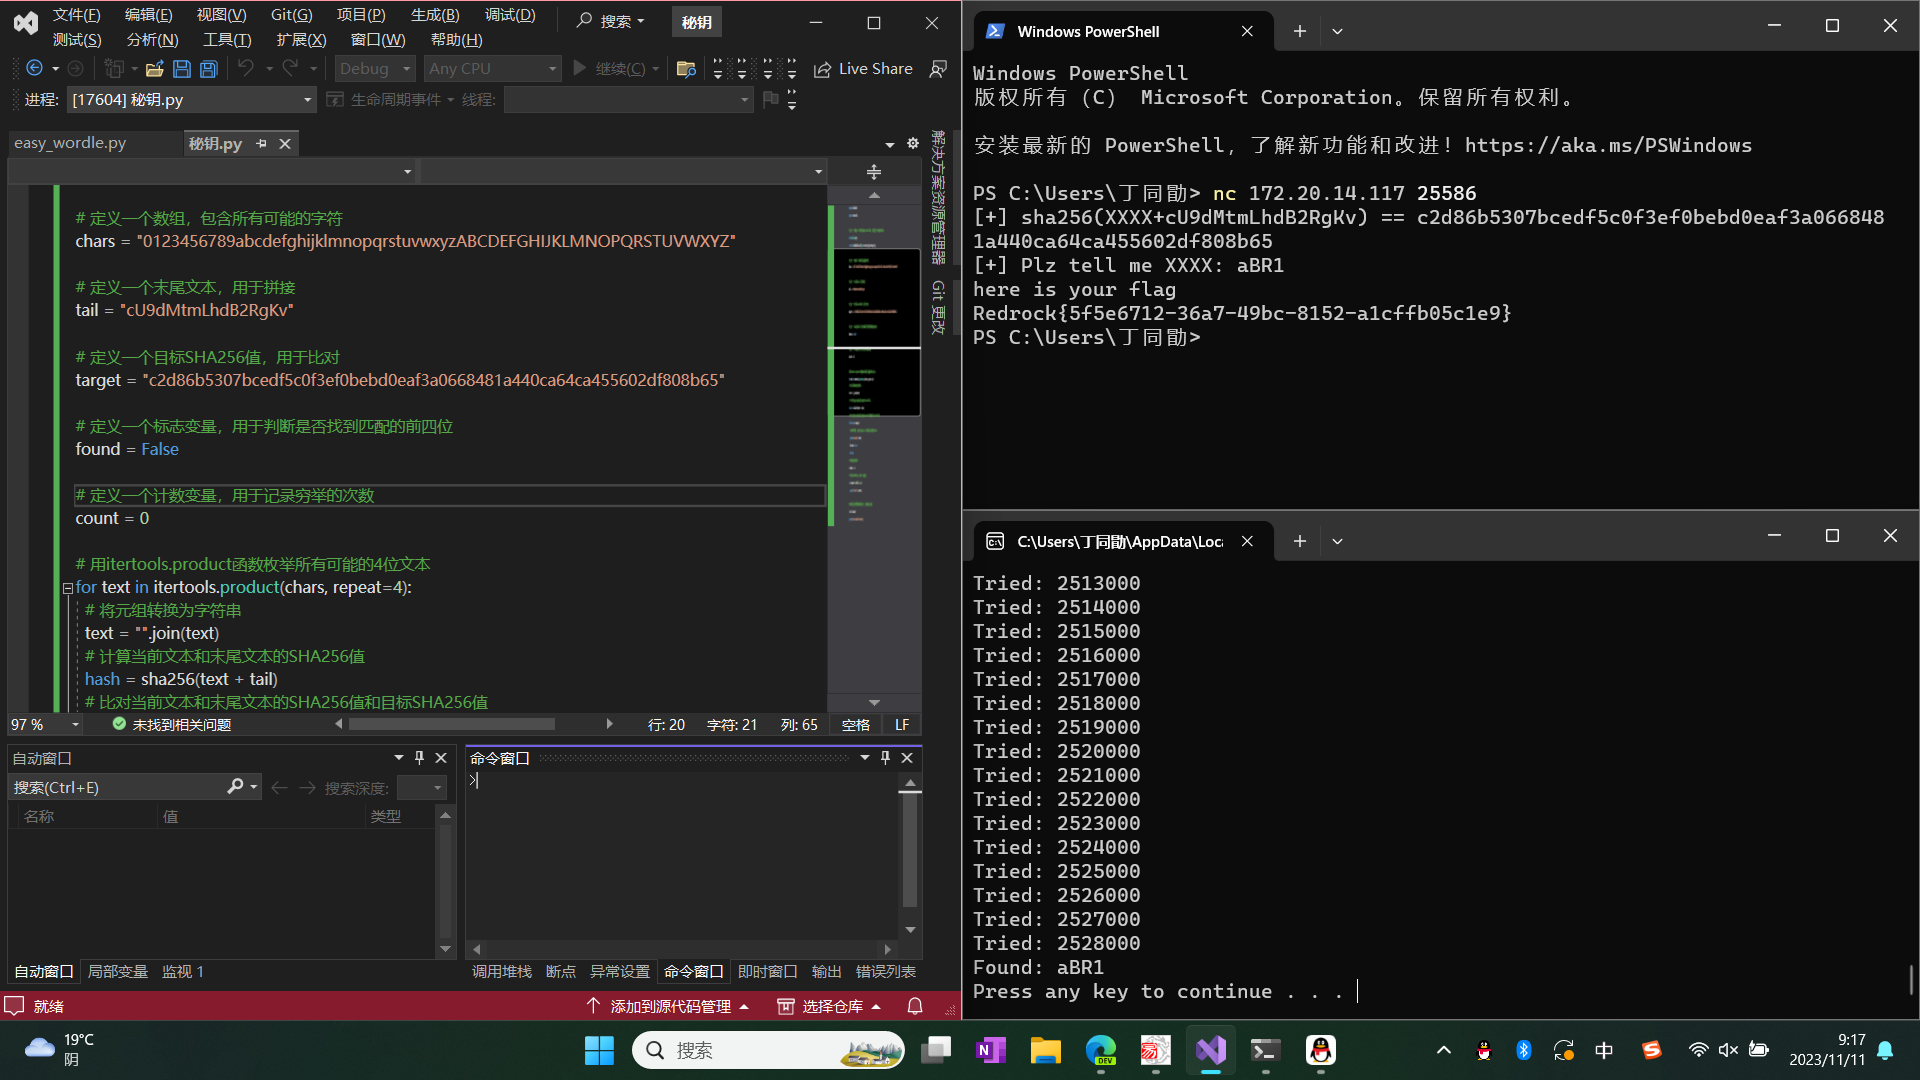Viewport: 1920px width, 1080px height.
Task: Click the editor settings gear icon
Action: pos(913,144)
